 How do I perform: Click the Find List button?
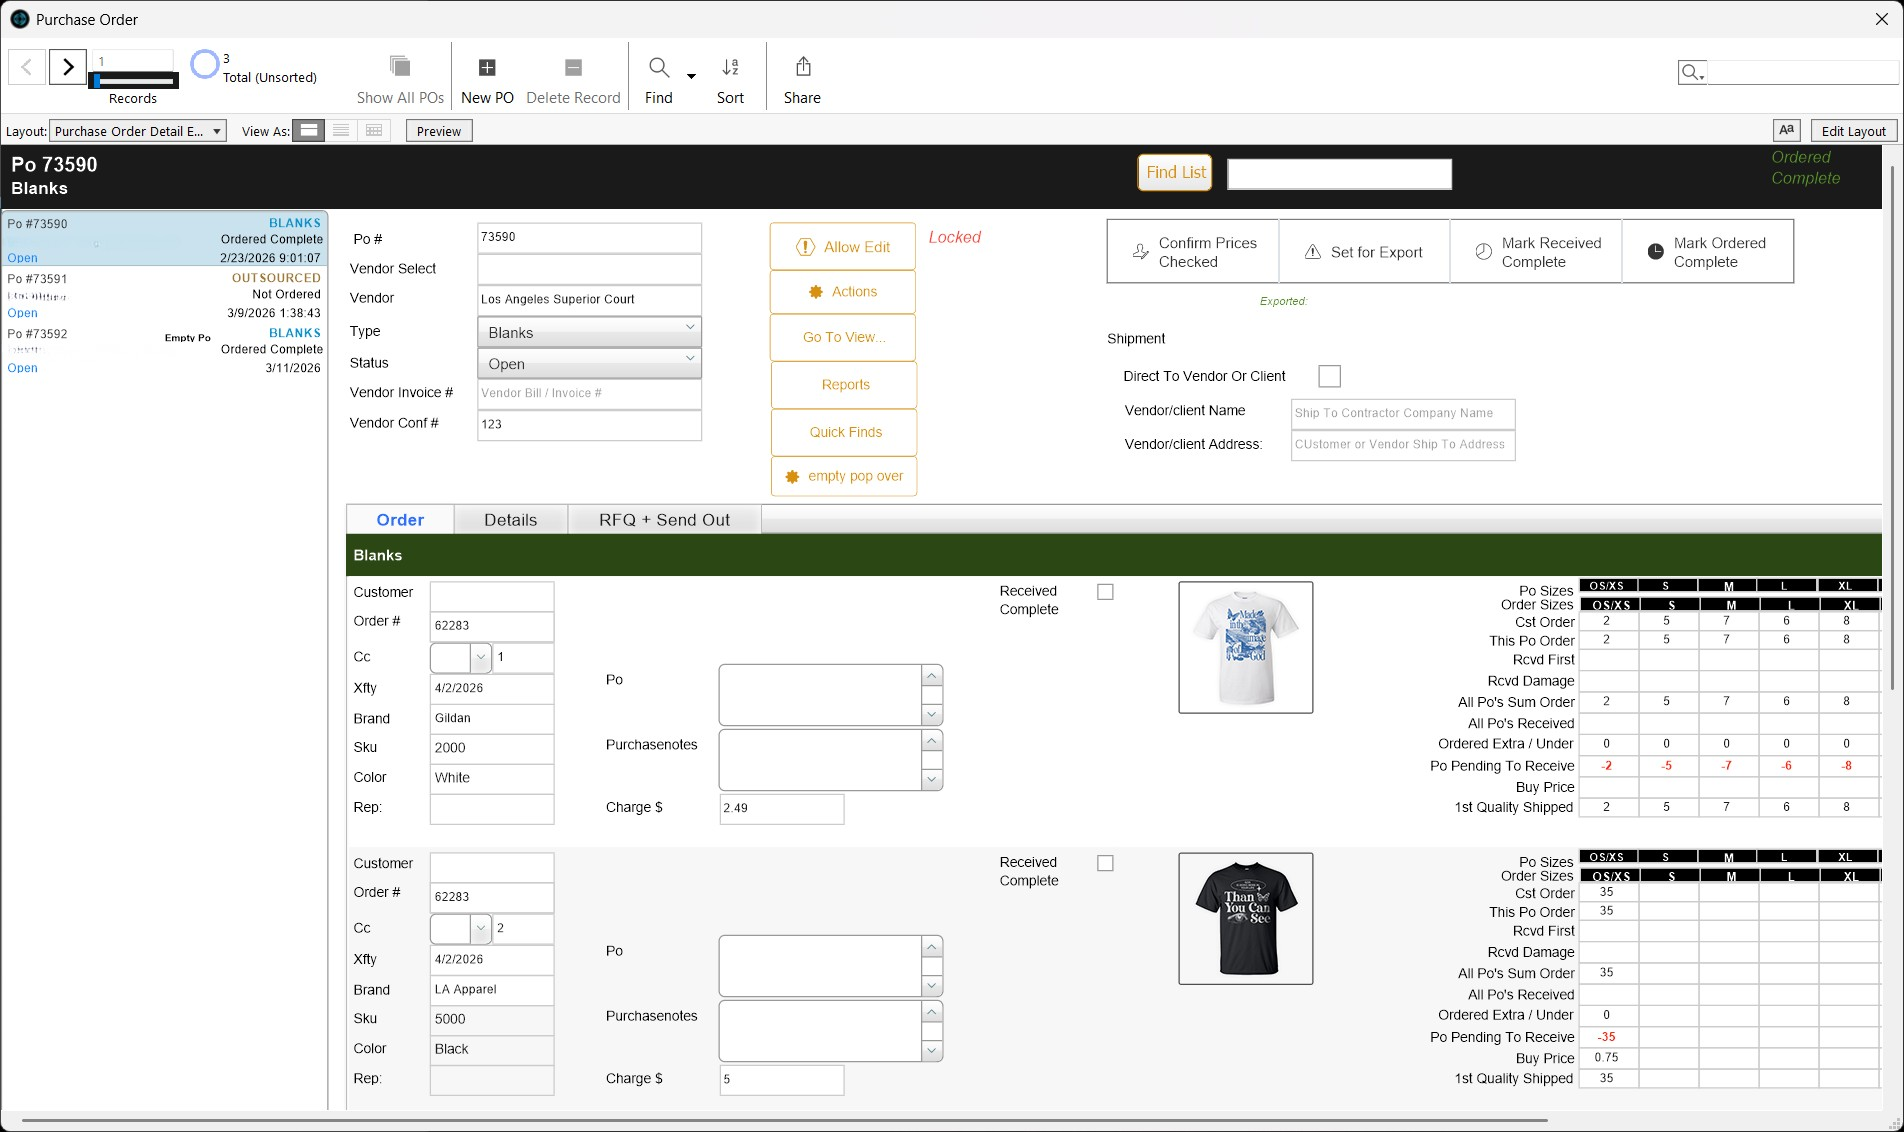[1175, 173]
